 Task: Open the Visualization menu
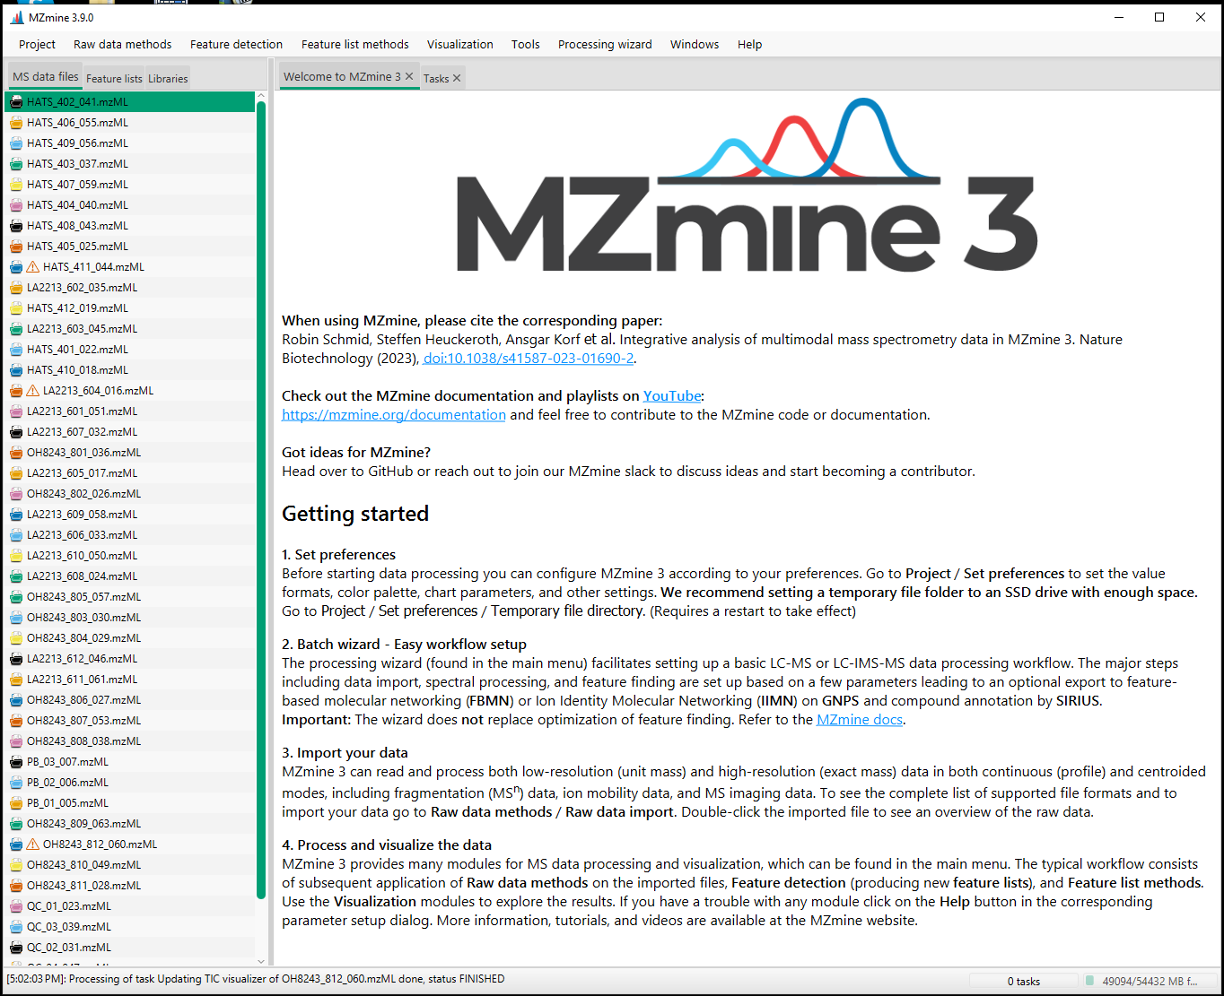pos(460,44)
